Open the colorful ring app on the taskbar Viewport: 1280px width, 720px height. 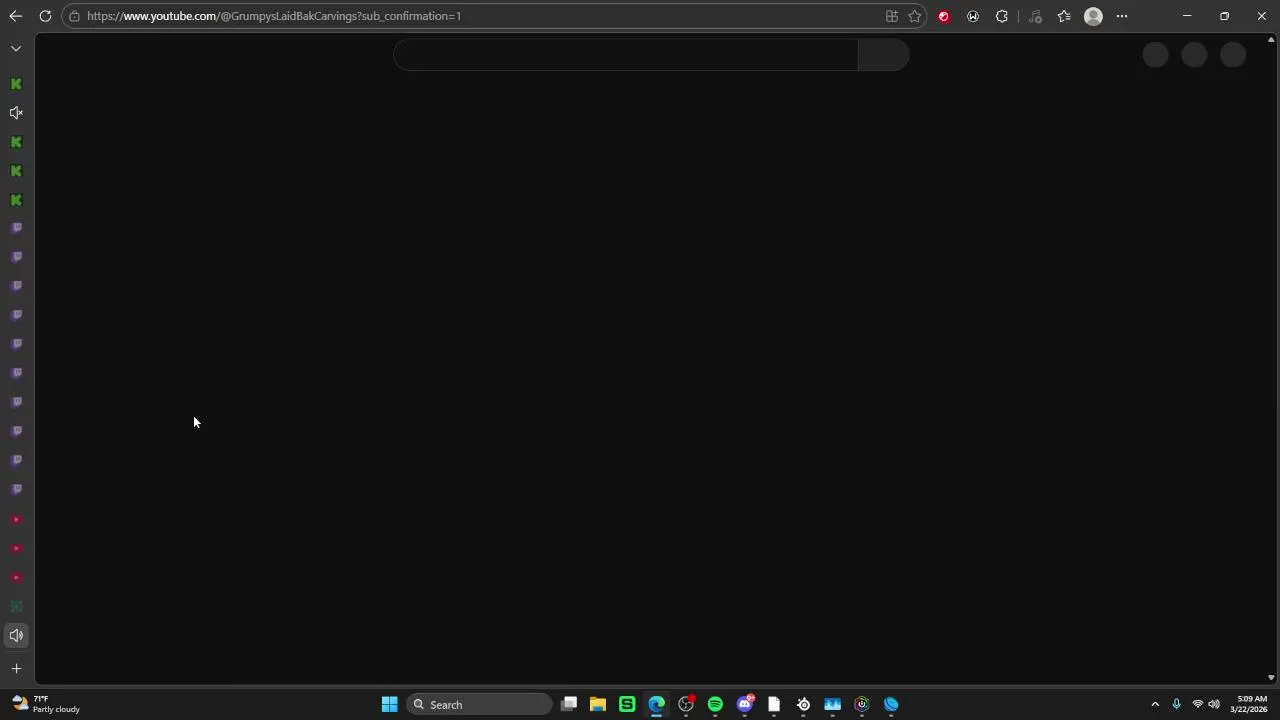(x=862, y=705)
